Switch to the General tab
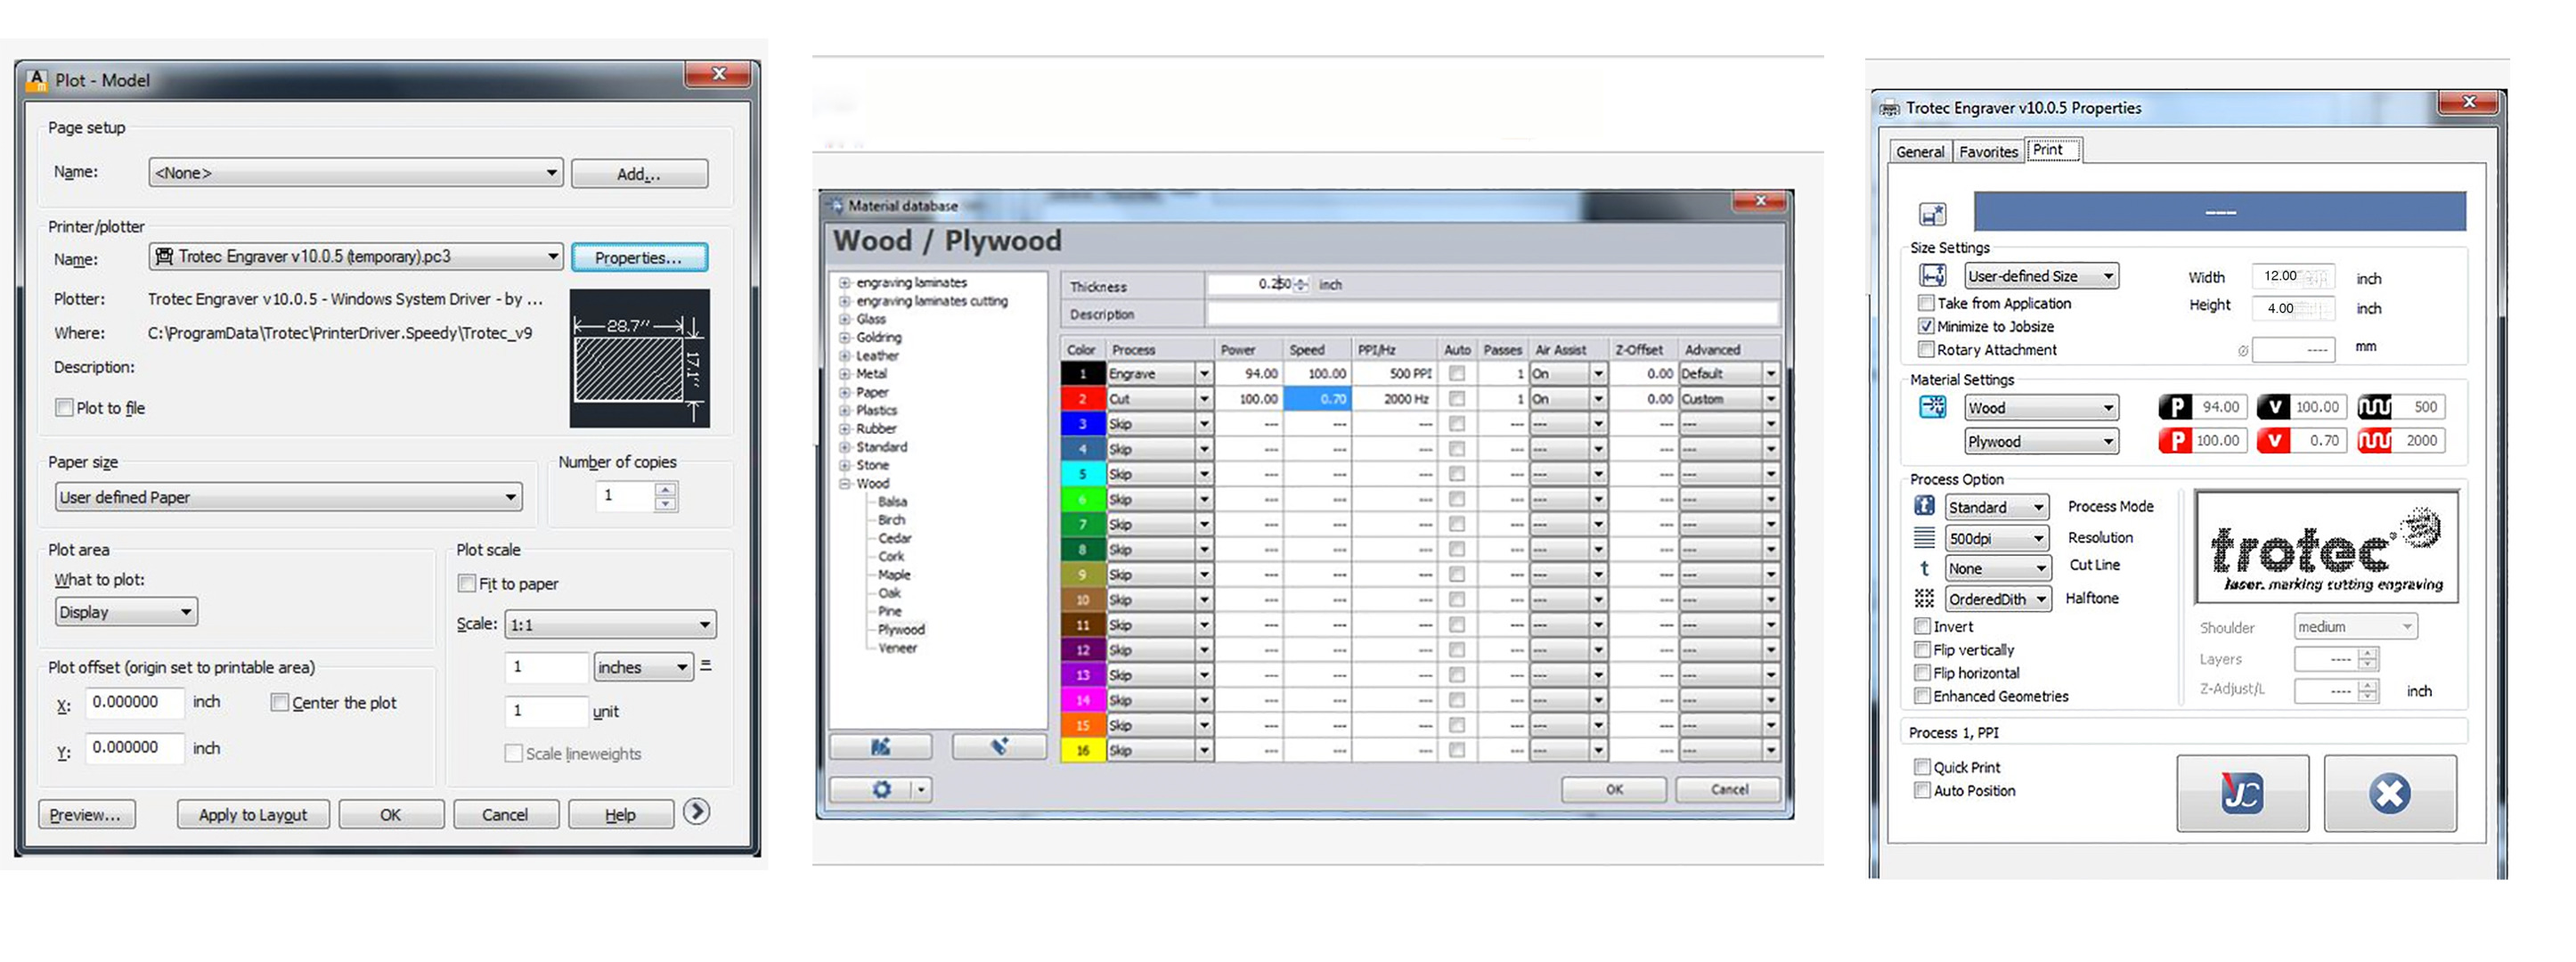Image resolution: width=2576 pixels, height=962 pixels. pos(1920,152)
